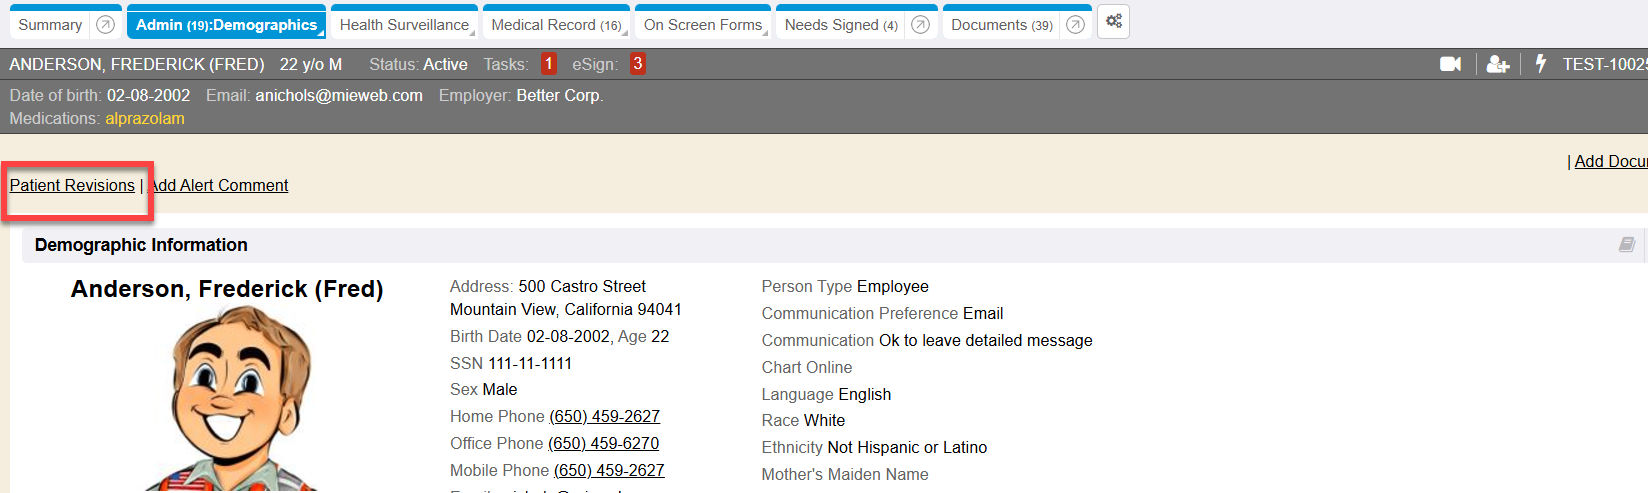Screen dimensions: 1648x493
Task: Pop out the Needs Signed tab arrow icon
Action: coord(920,25)
